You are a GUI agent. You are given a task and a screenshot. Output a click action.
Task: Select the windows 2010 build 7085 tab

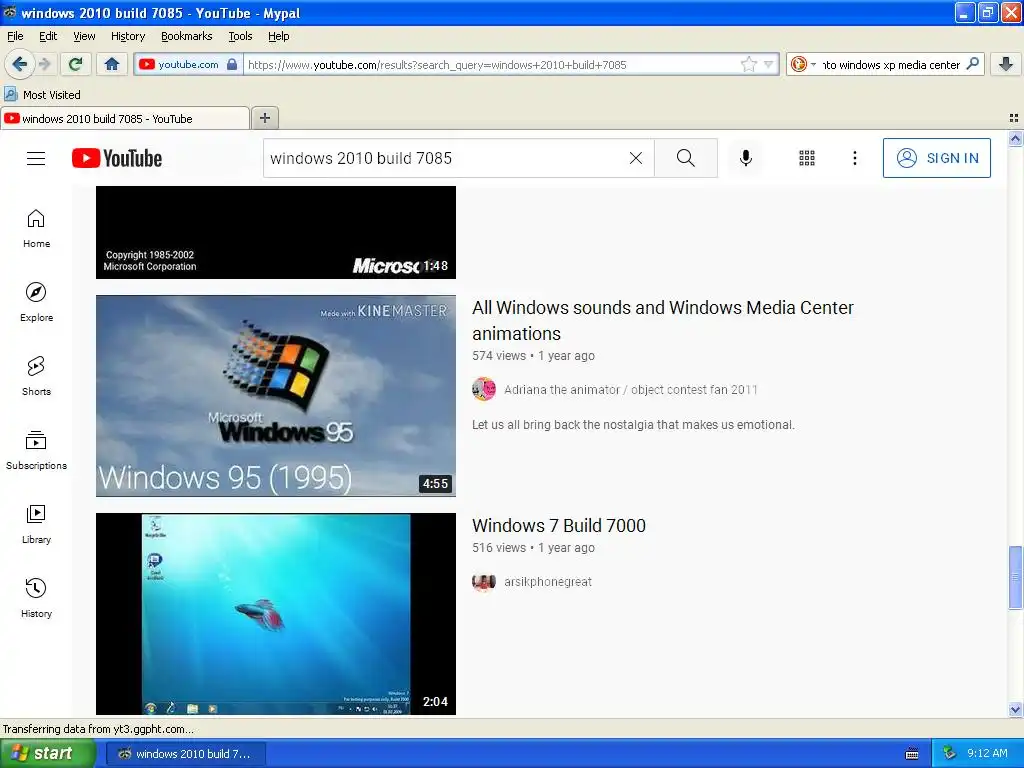[124, 119]
